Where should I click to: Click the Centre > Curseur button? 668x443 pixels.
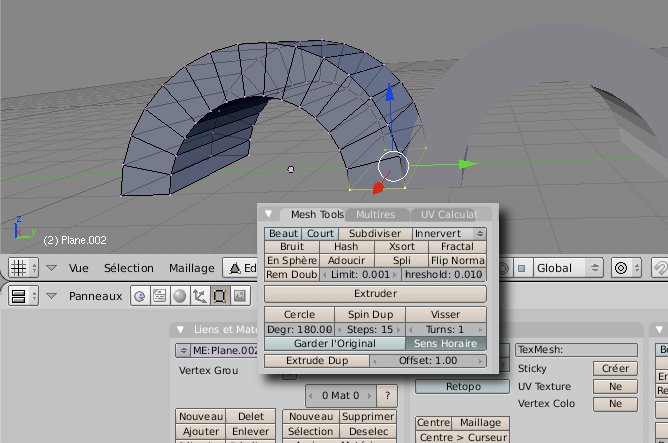[463, 437]
